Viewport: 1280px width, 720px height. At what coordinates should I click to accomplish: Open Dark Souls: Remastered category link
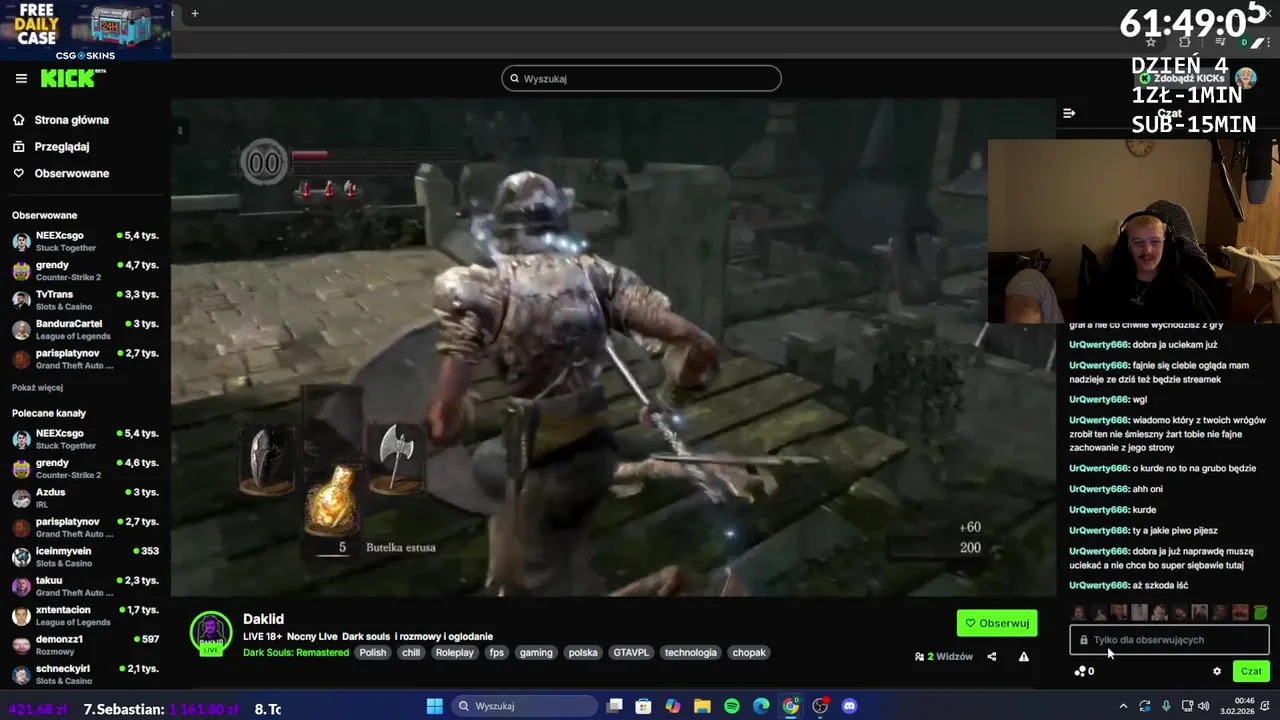pos(296,653)
